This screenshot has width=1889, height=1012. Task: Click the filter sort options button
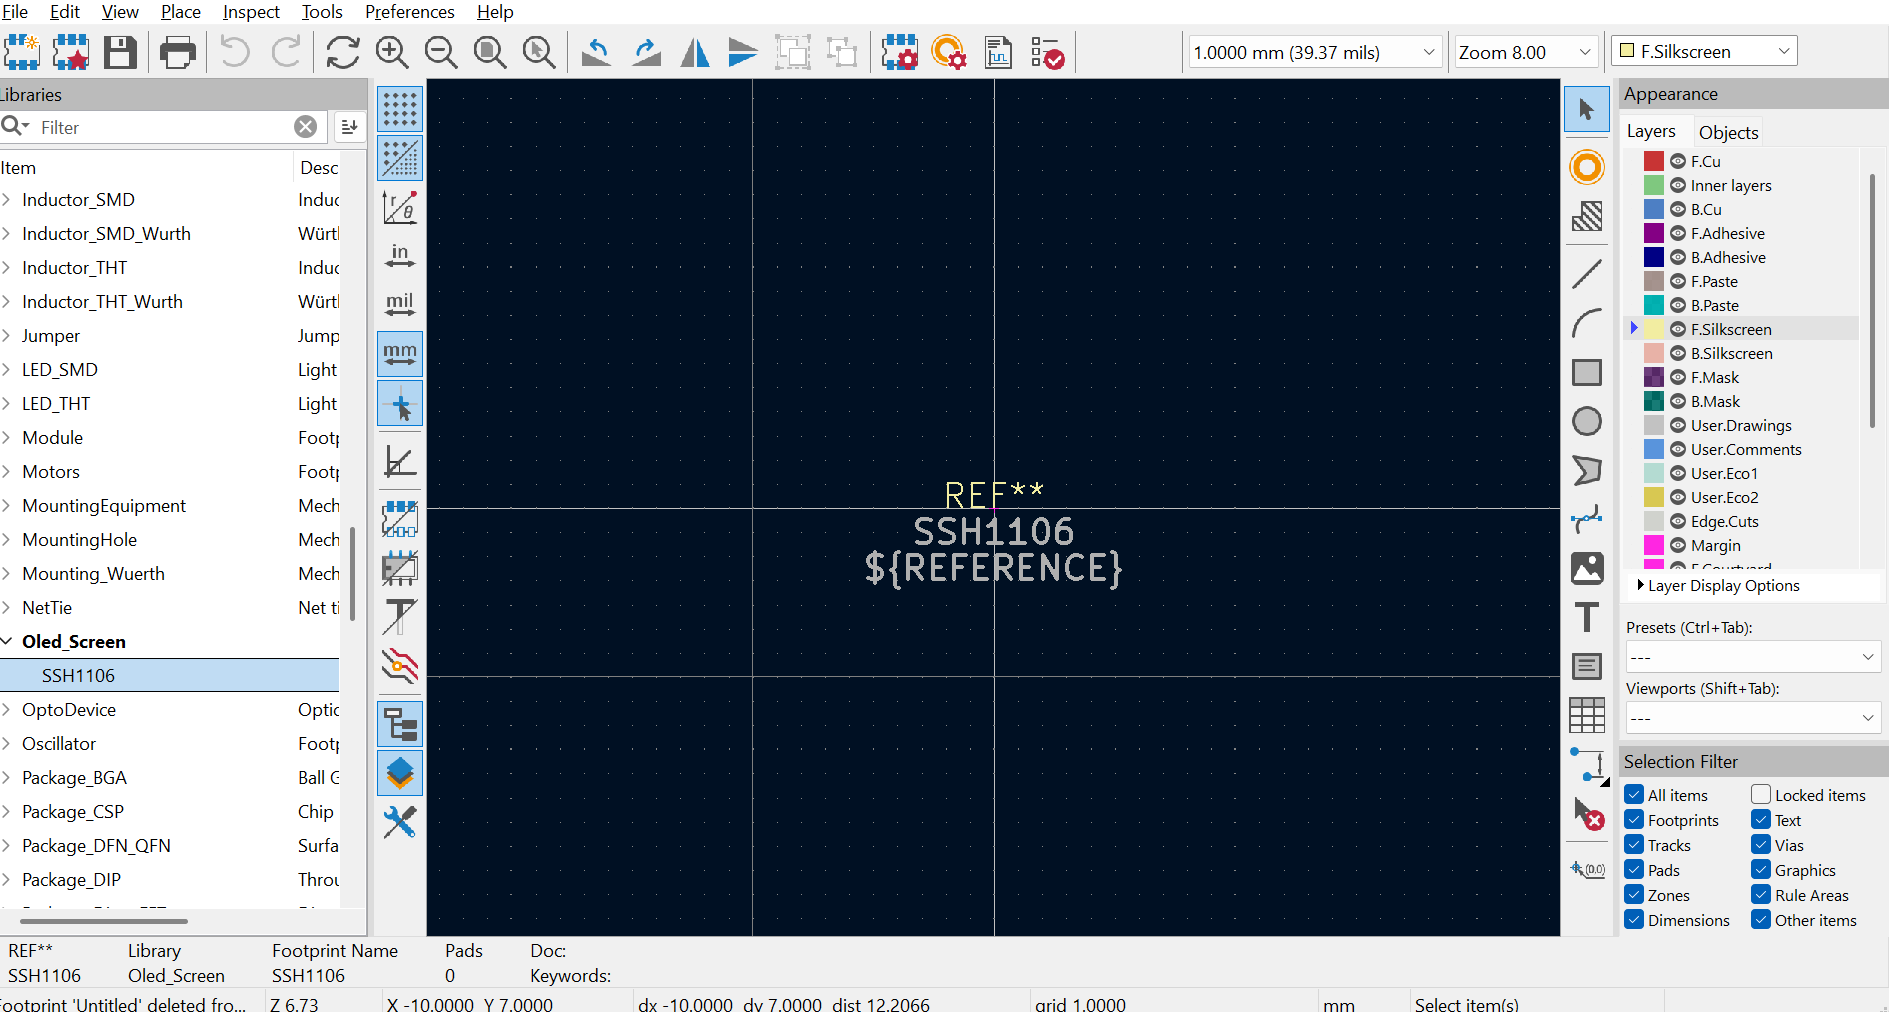(349, 127)
